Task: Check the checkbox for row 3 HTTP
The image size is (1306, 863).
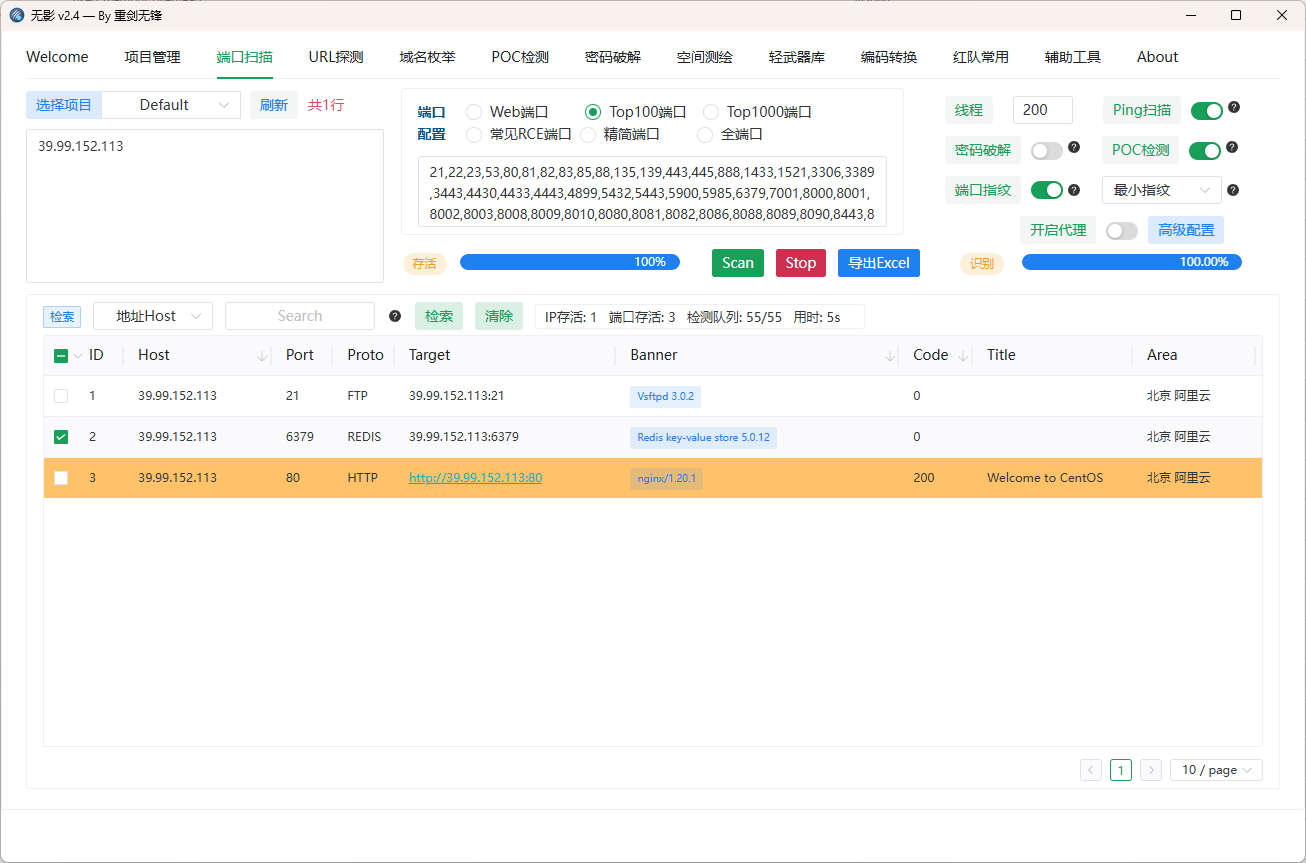Action: (61, 478)
